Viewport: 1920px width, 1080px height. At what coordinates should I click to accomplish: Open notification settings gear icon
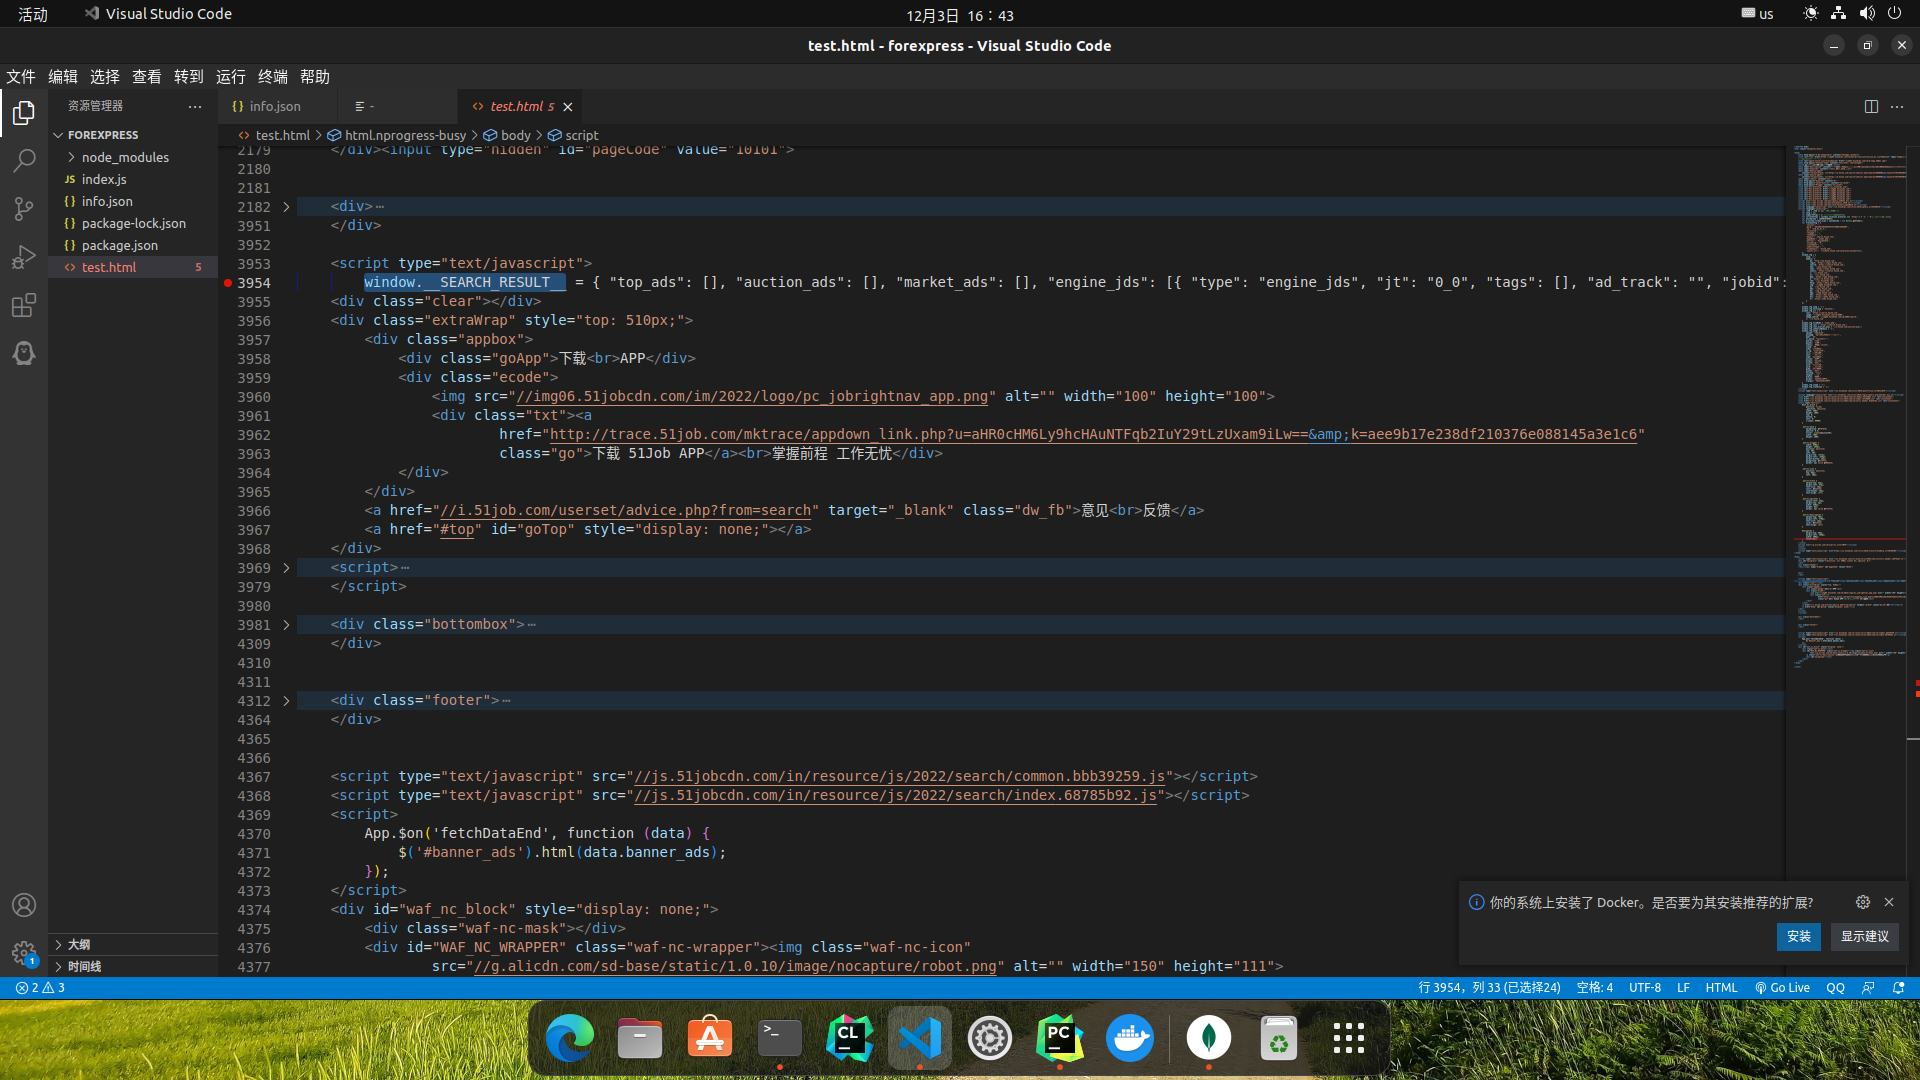coord(1863,902)
